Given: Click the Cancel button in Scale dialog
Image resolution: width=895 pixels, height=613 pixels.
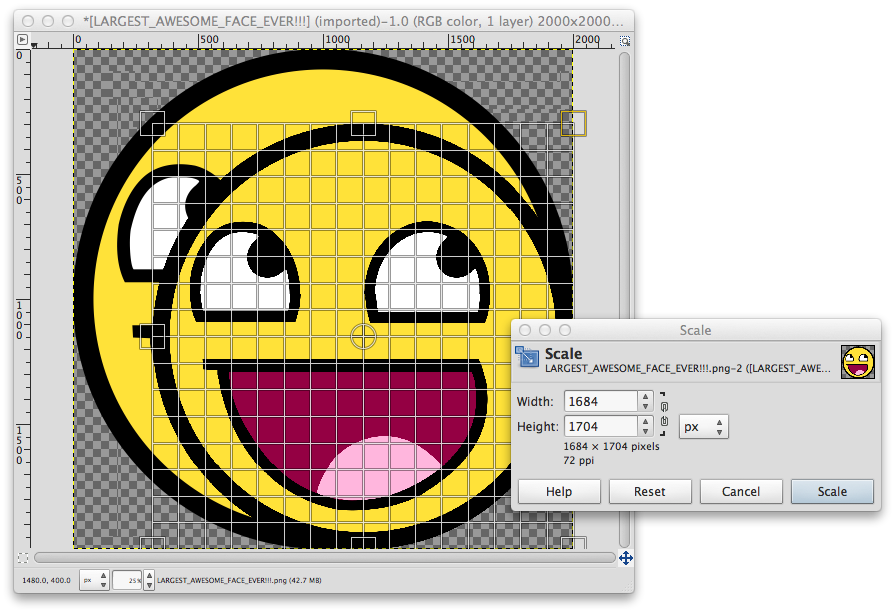Looking at the screenshot, I should coord(740,491).
